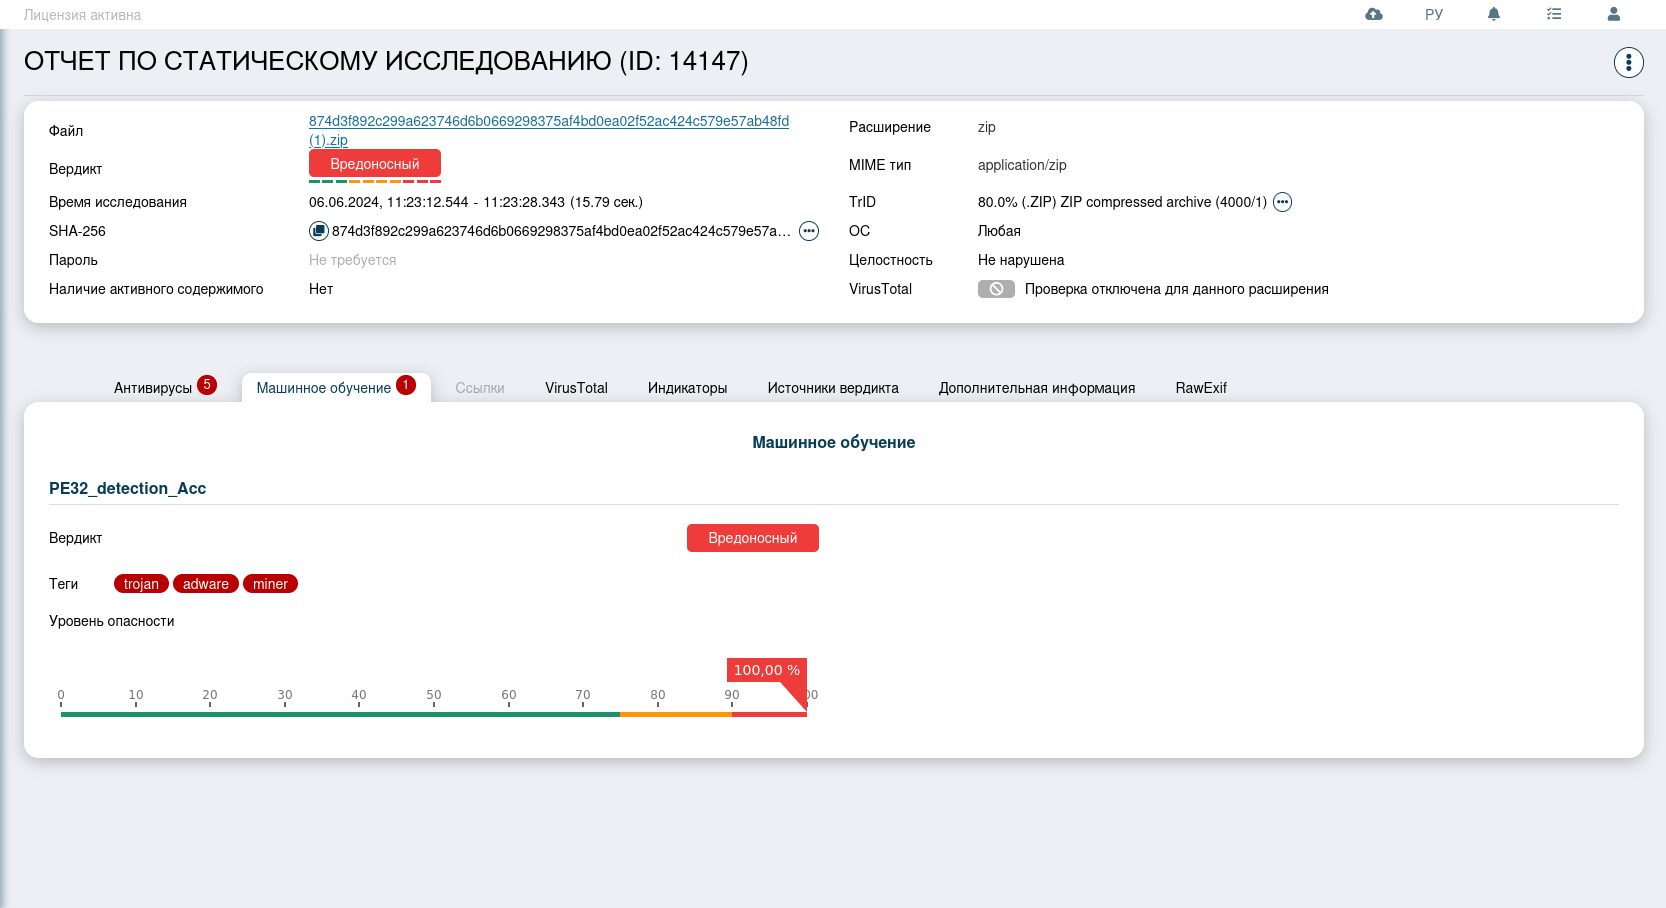The image size is (1666, 908).
Task: Expand the full SHA-256 hash
Action: coord(809,231)
